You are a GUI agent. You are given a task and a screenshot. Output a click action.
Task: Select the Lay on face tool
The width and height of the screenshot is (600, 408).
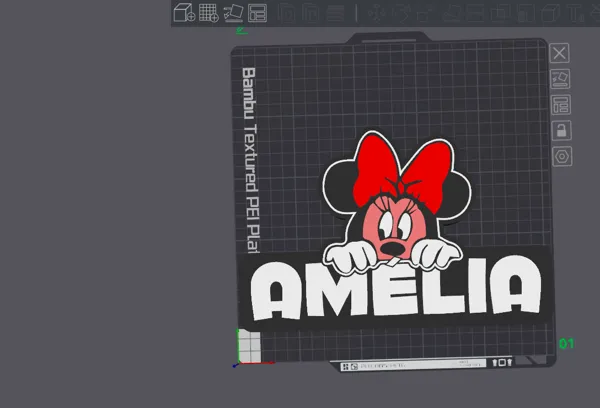452,13
